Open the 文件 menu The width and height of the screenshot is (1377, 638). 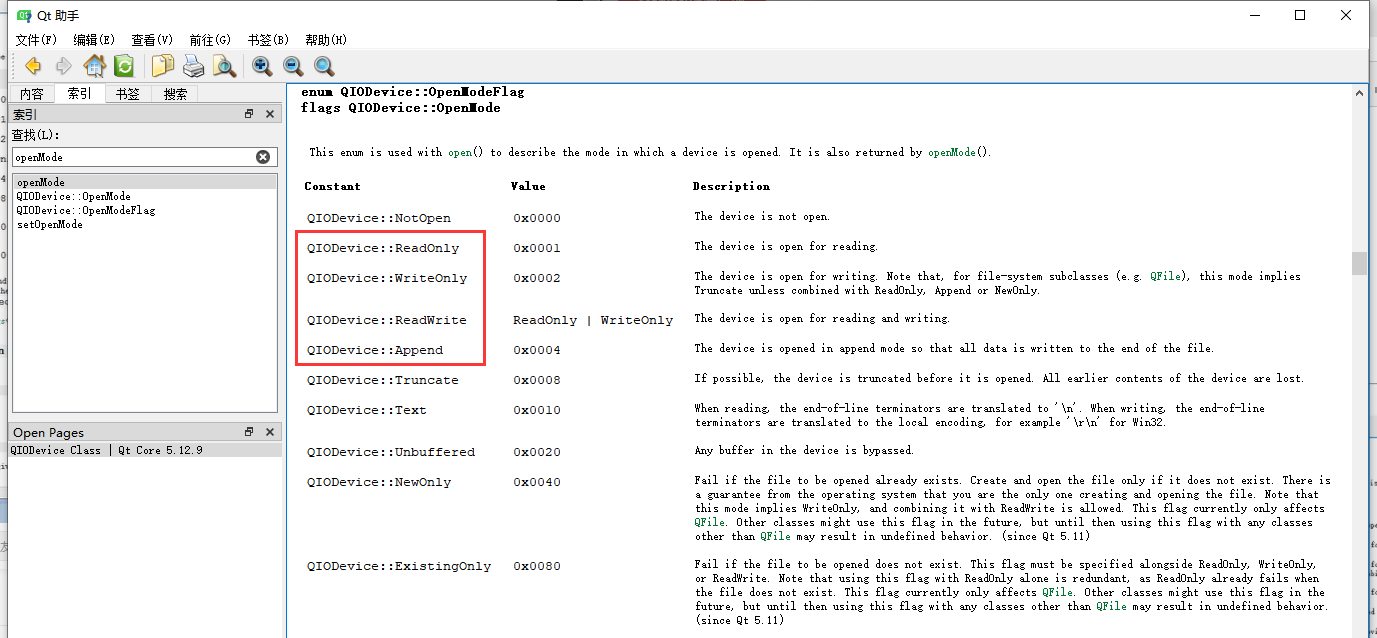click(x=35, y=40)
